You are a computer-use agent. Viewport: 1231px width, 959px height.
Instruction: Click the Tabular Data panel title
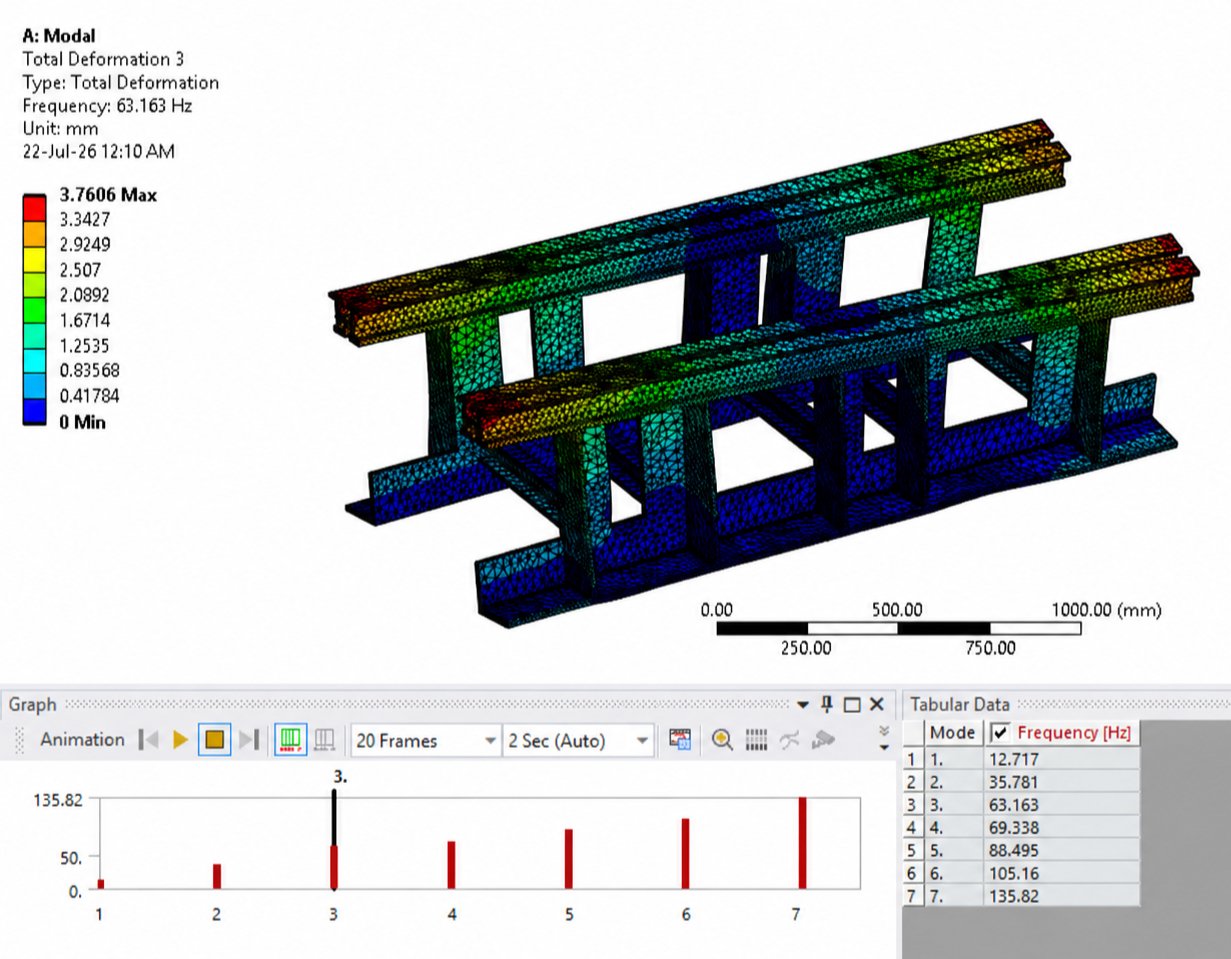click(960, 704)
